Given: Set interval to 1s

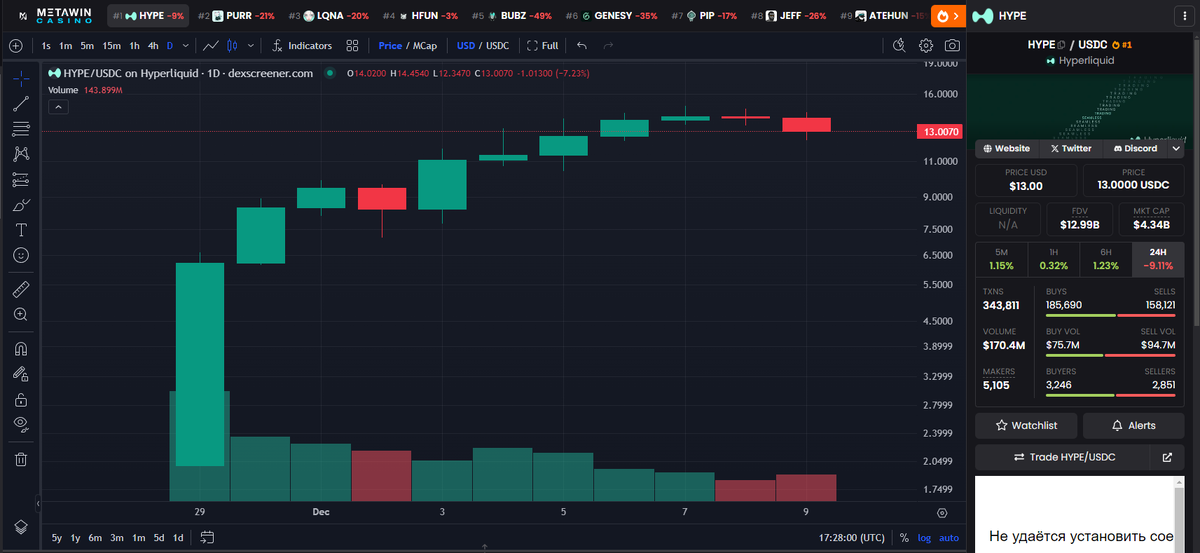Looking at the screenshot, I should tap(46, 45).
